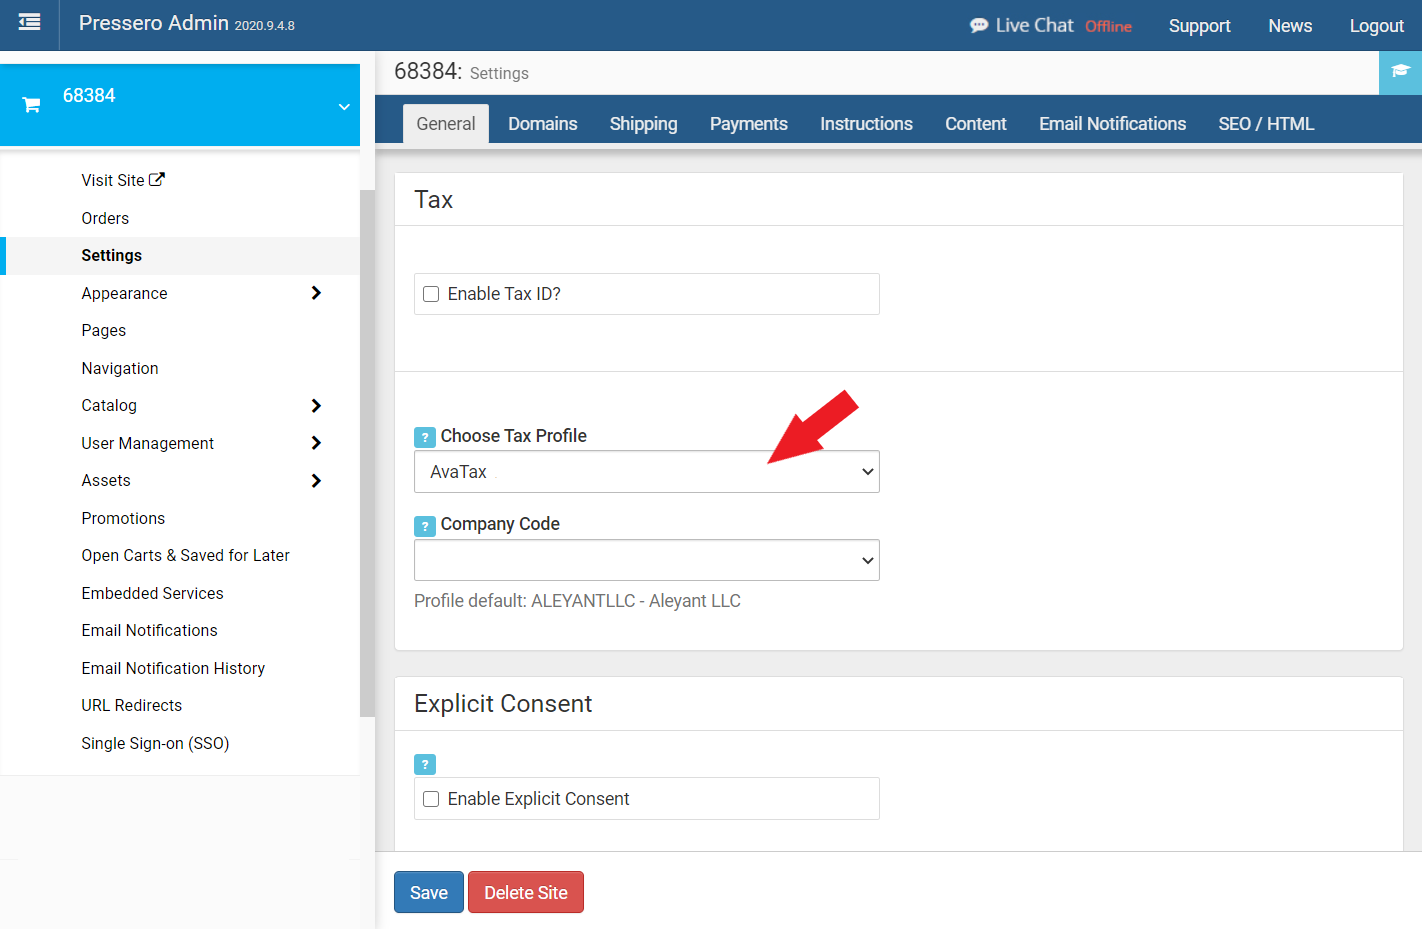1422x929 pixels.
Task: Click help icon beside Choose Tax Profile
Action: pos(425,437)
